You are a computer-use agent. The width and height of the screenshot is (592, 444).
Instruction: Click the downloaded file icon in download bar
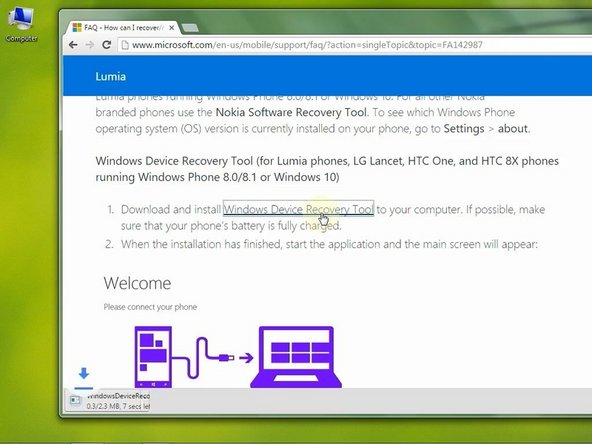[75, 400]
